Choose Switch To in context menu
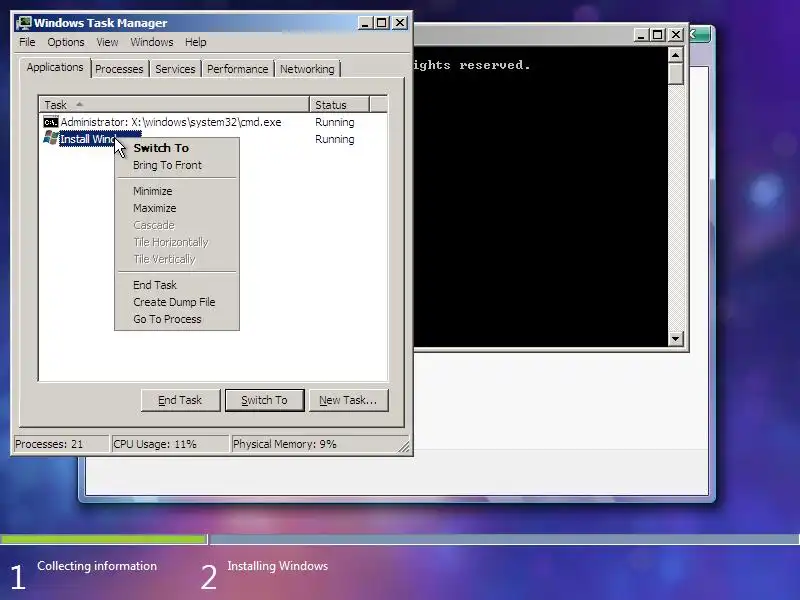This screenshot has width=800, height=600. coord(177,148)
